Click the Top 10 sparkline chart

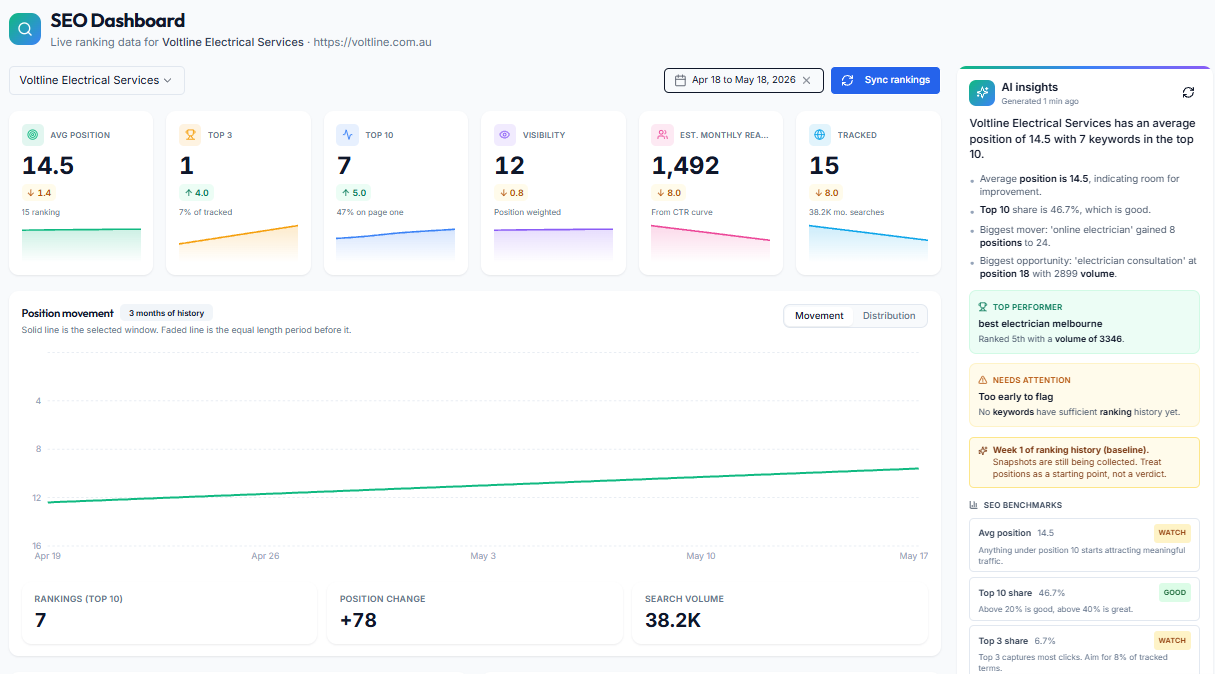click(396, 243)
